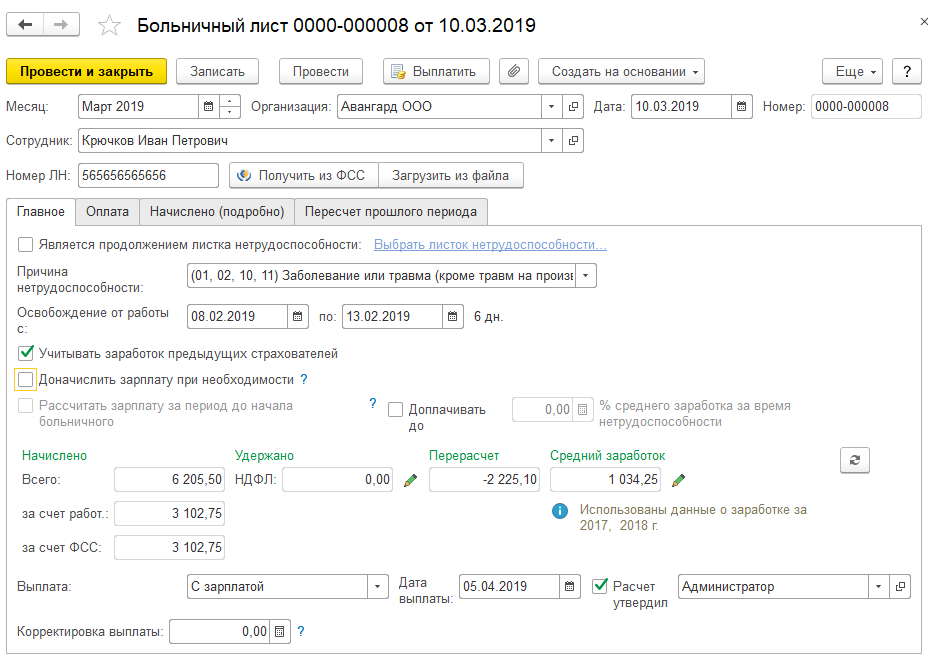
Task: Enable Доначислить зарплату при необходимости checkbox
Action: (x=26, y=380)
